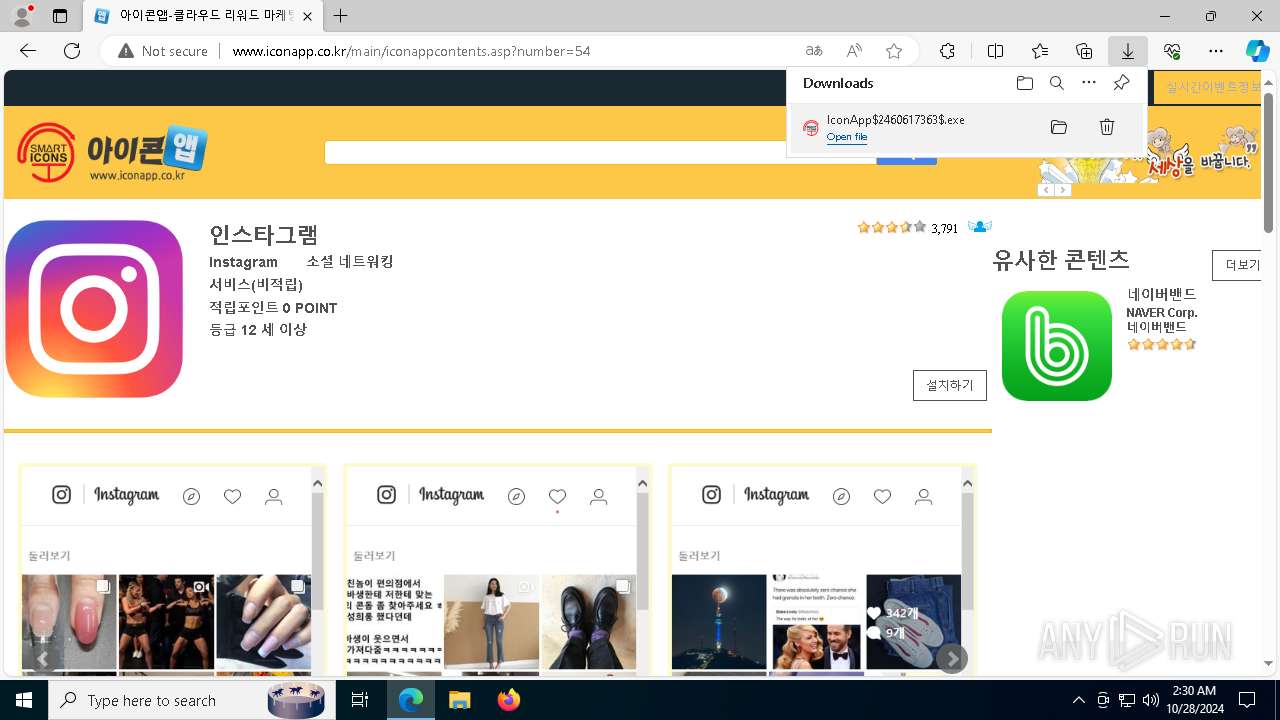Open more options in Downloads panel
Screen dimensions: 1280x720
(1089, 83)
